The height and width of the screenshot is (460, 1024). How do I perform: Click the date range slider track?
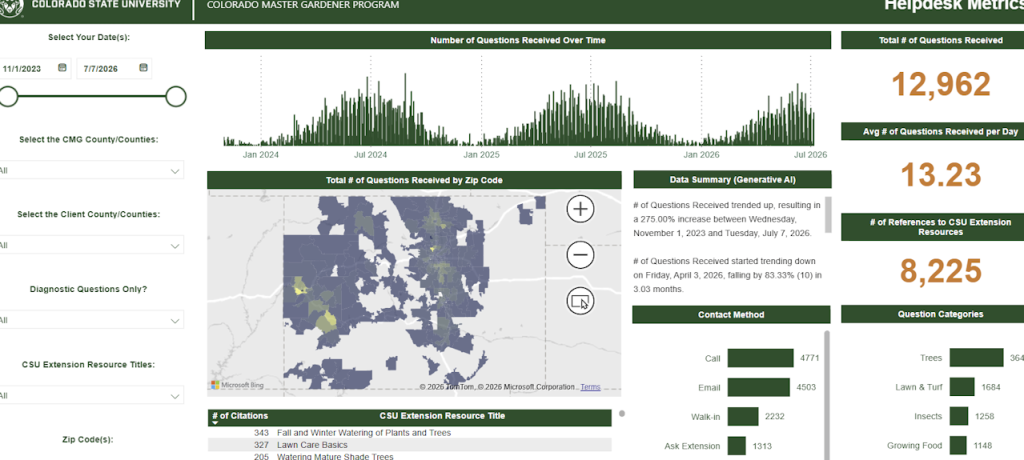click(x=91, y=97)
